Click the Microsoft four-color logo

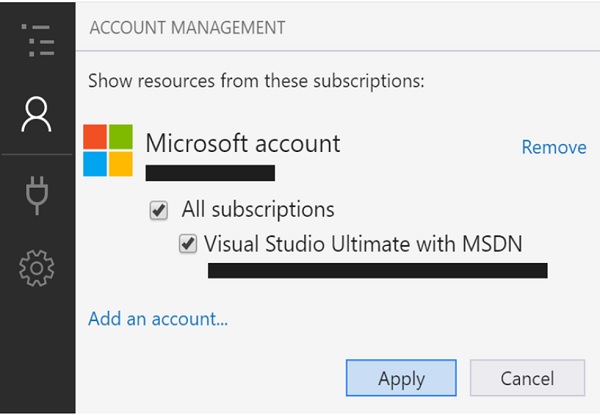click(x=108, y=150)
